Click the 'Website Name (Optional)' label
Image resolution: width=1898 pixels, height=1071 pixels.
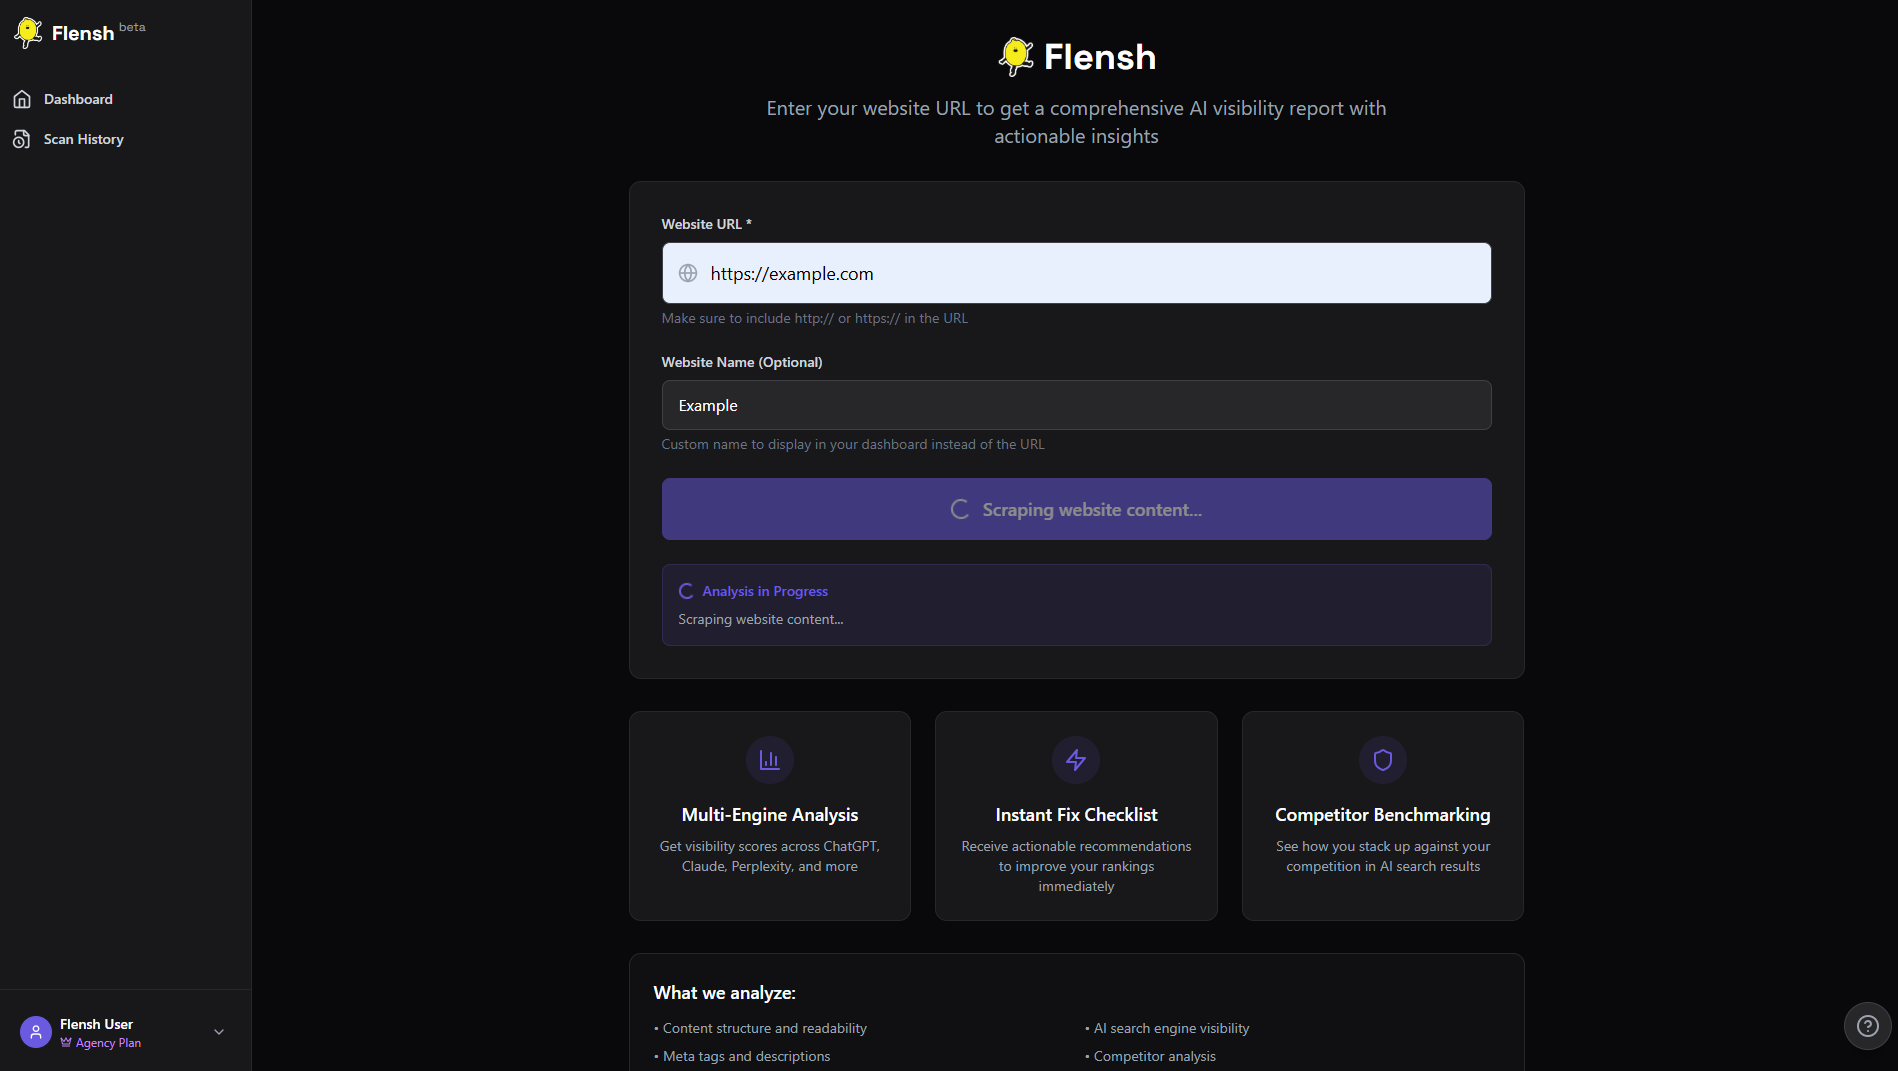tap(742, 362)
